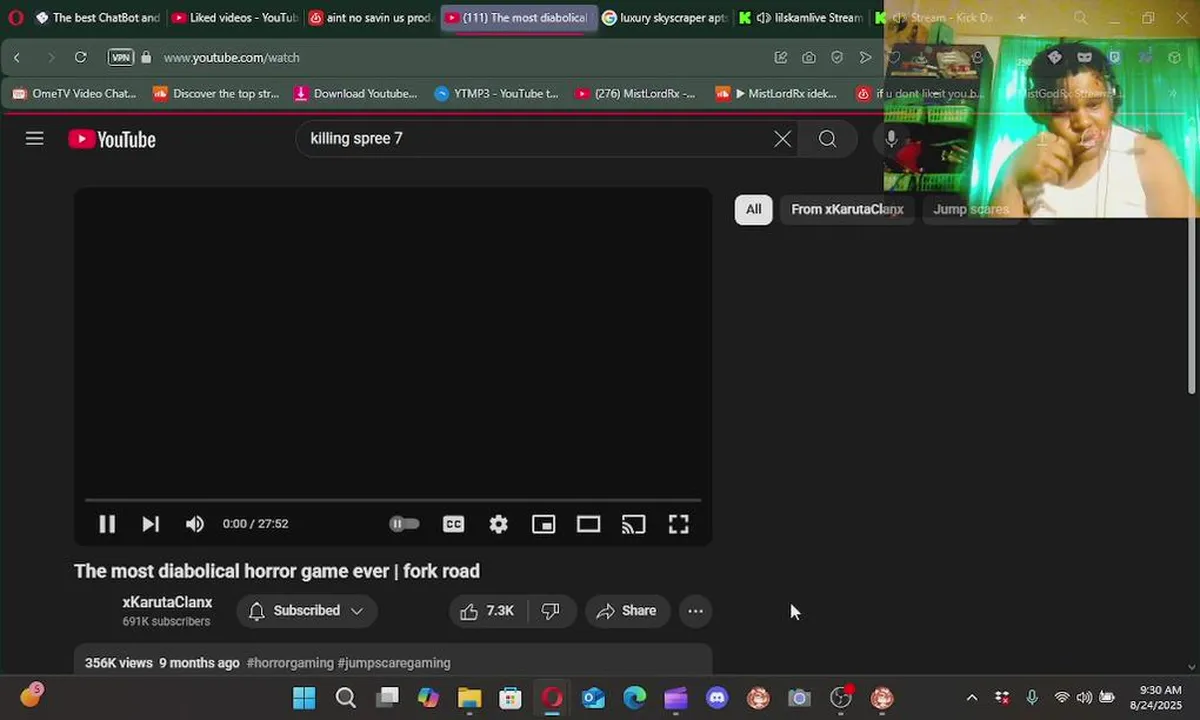The height and width of the screenshot is (720, 1200).
Task: Open the player settings gear
Action: click(x=498, y=524)
